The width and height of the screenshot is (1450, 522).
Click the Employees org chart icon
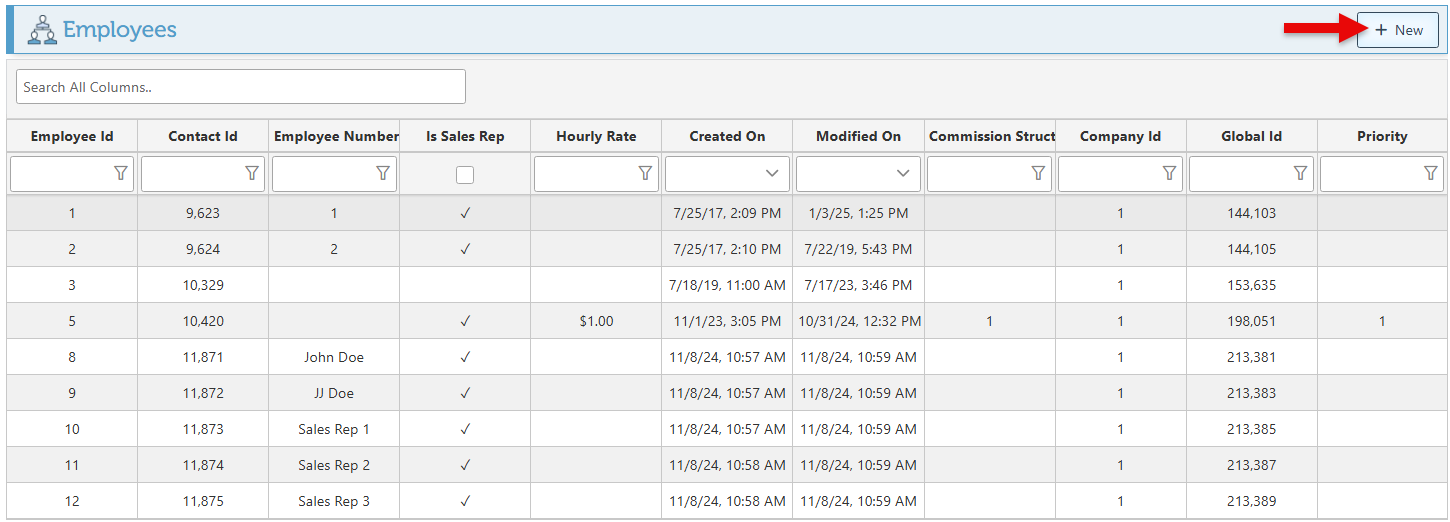(41, 30)
